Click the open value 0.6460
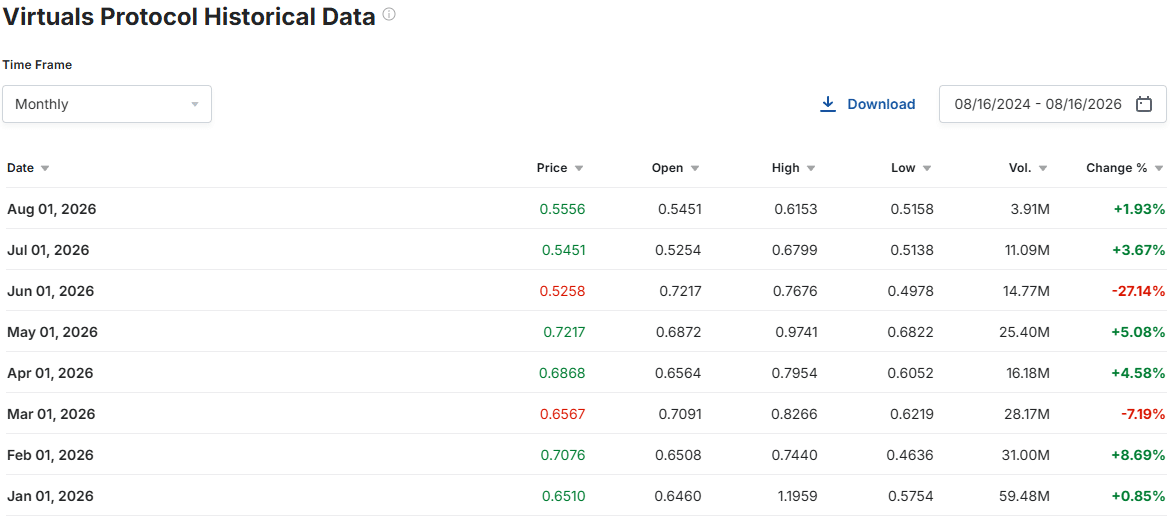 680,496
